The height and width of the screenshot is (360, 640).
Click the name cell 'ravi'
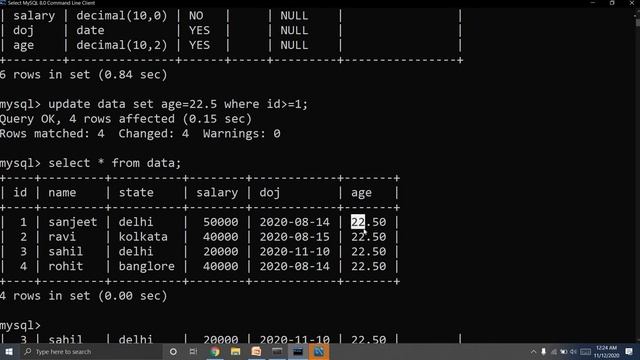click(x=62, y=237)
